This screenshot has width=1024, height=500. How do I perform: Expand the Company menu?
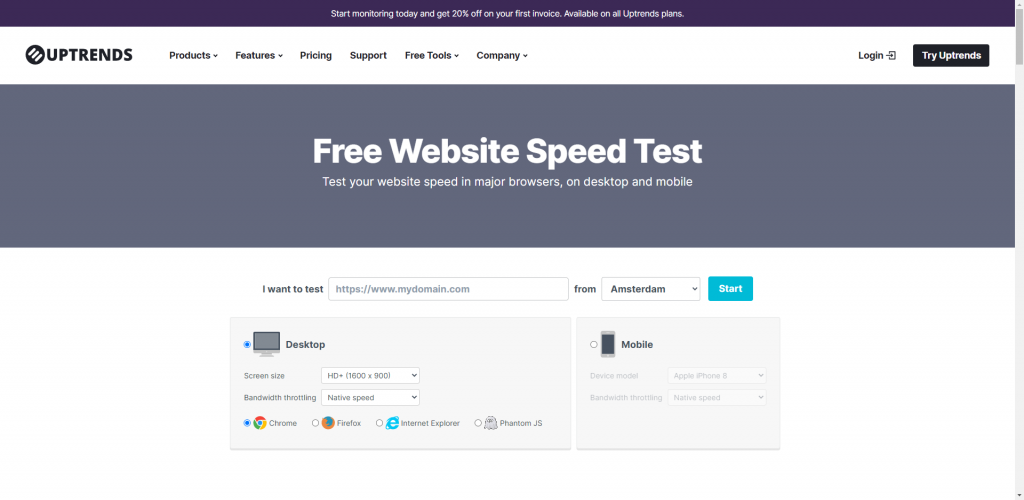click(x=502, y=55)
